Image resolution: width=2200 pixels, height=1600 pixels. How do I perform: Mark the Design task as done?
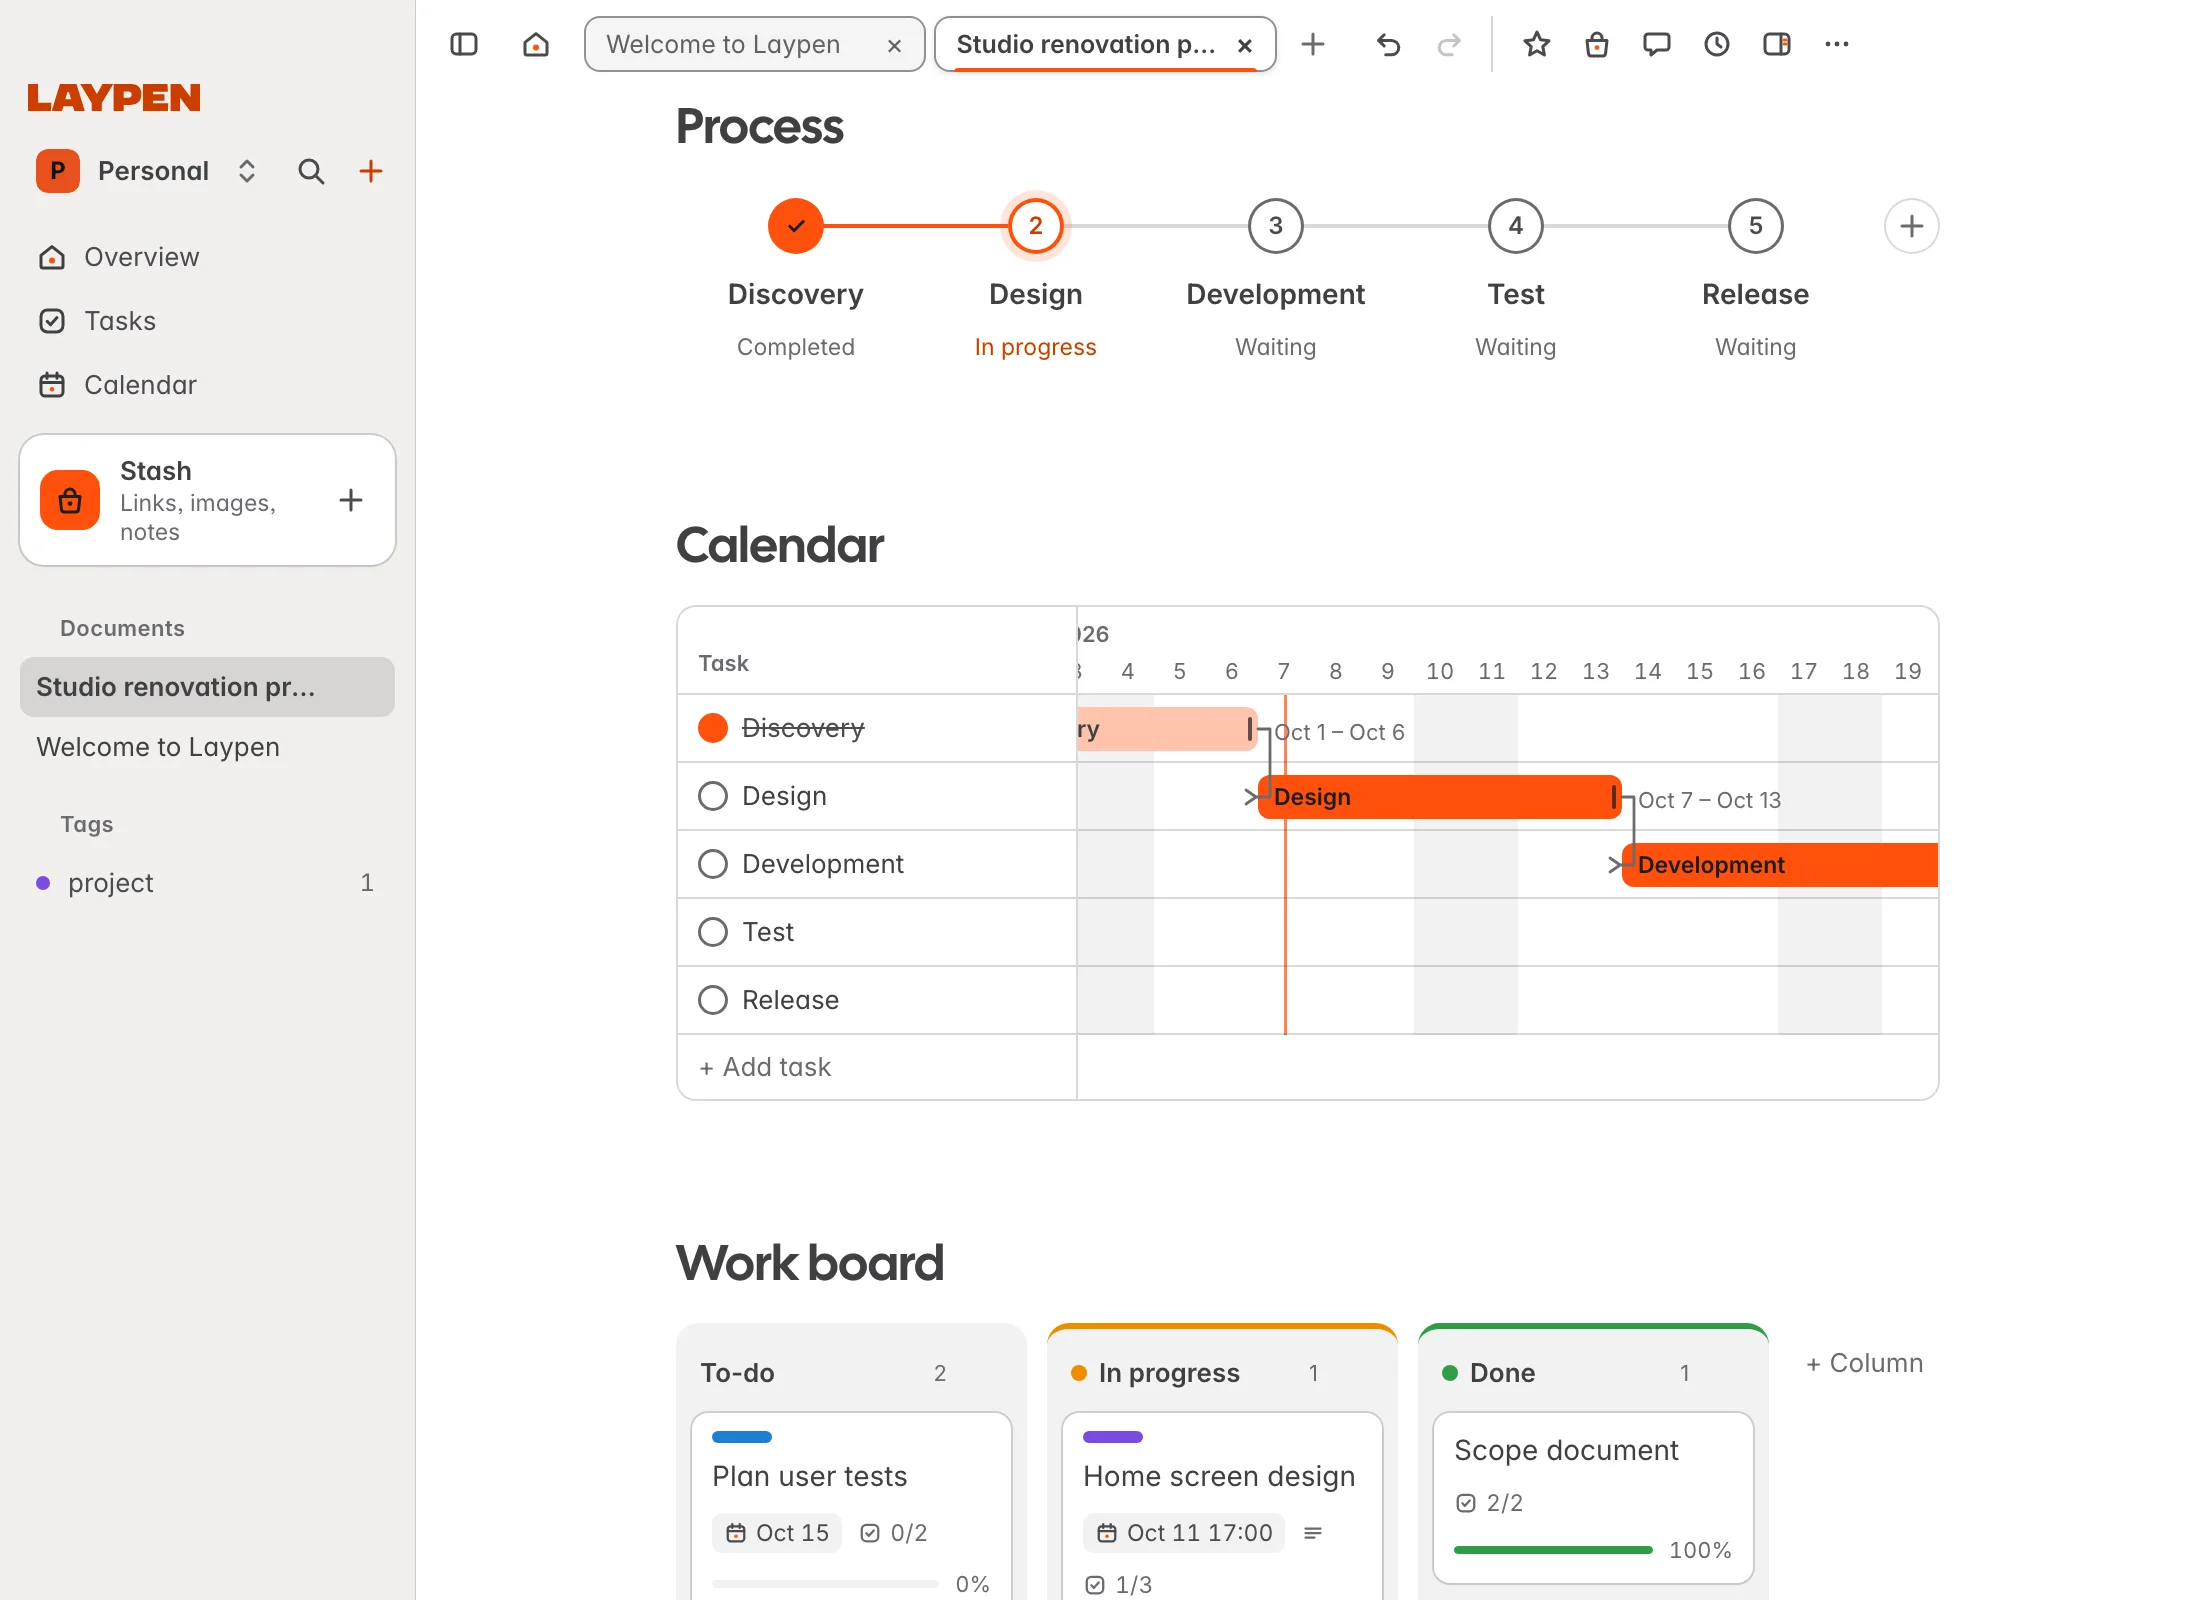coord(713,796)
